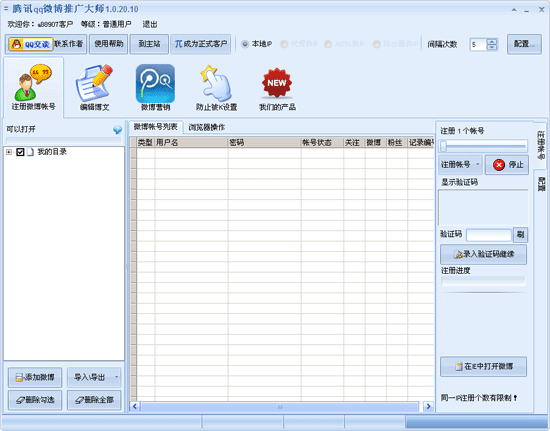The height and width of the screenshot is (431, 550).
Task: Click 粉丝 column header
Action: click(x=397, y=142)
